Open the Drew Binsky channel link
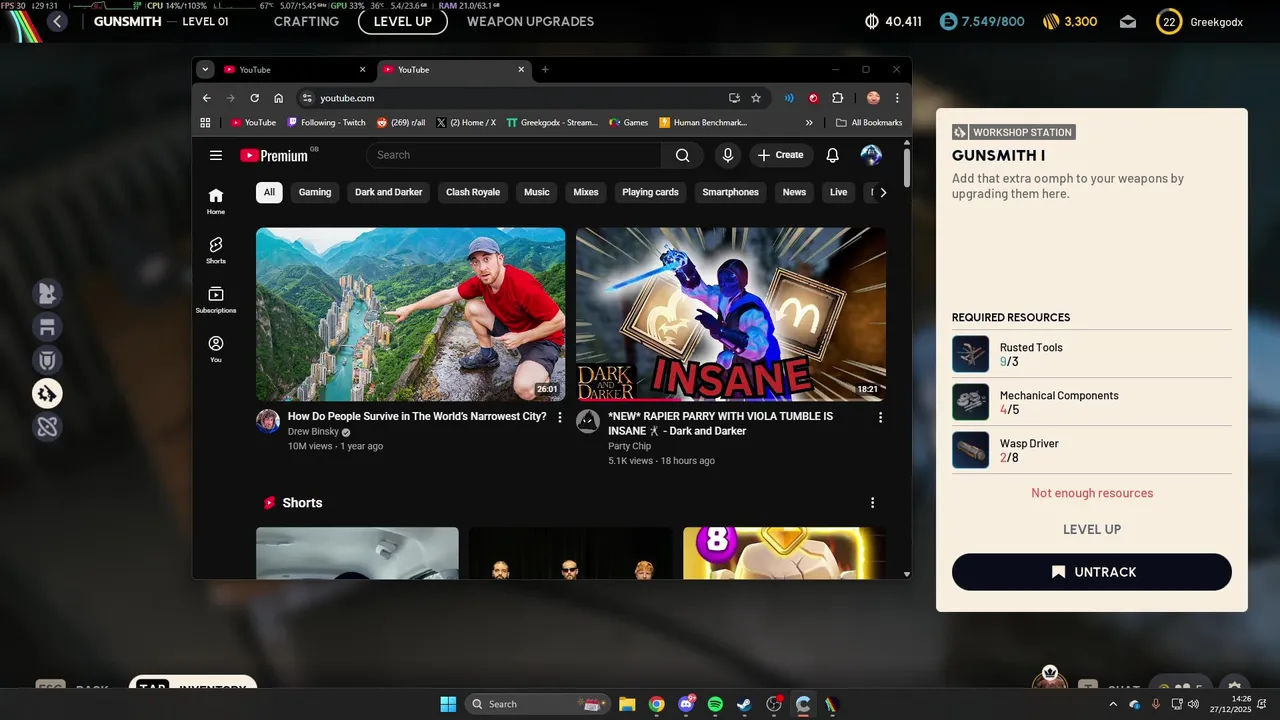This screenshot has width=1280, height=720. pyautogui.click(x=313, y=432)
